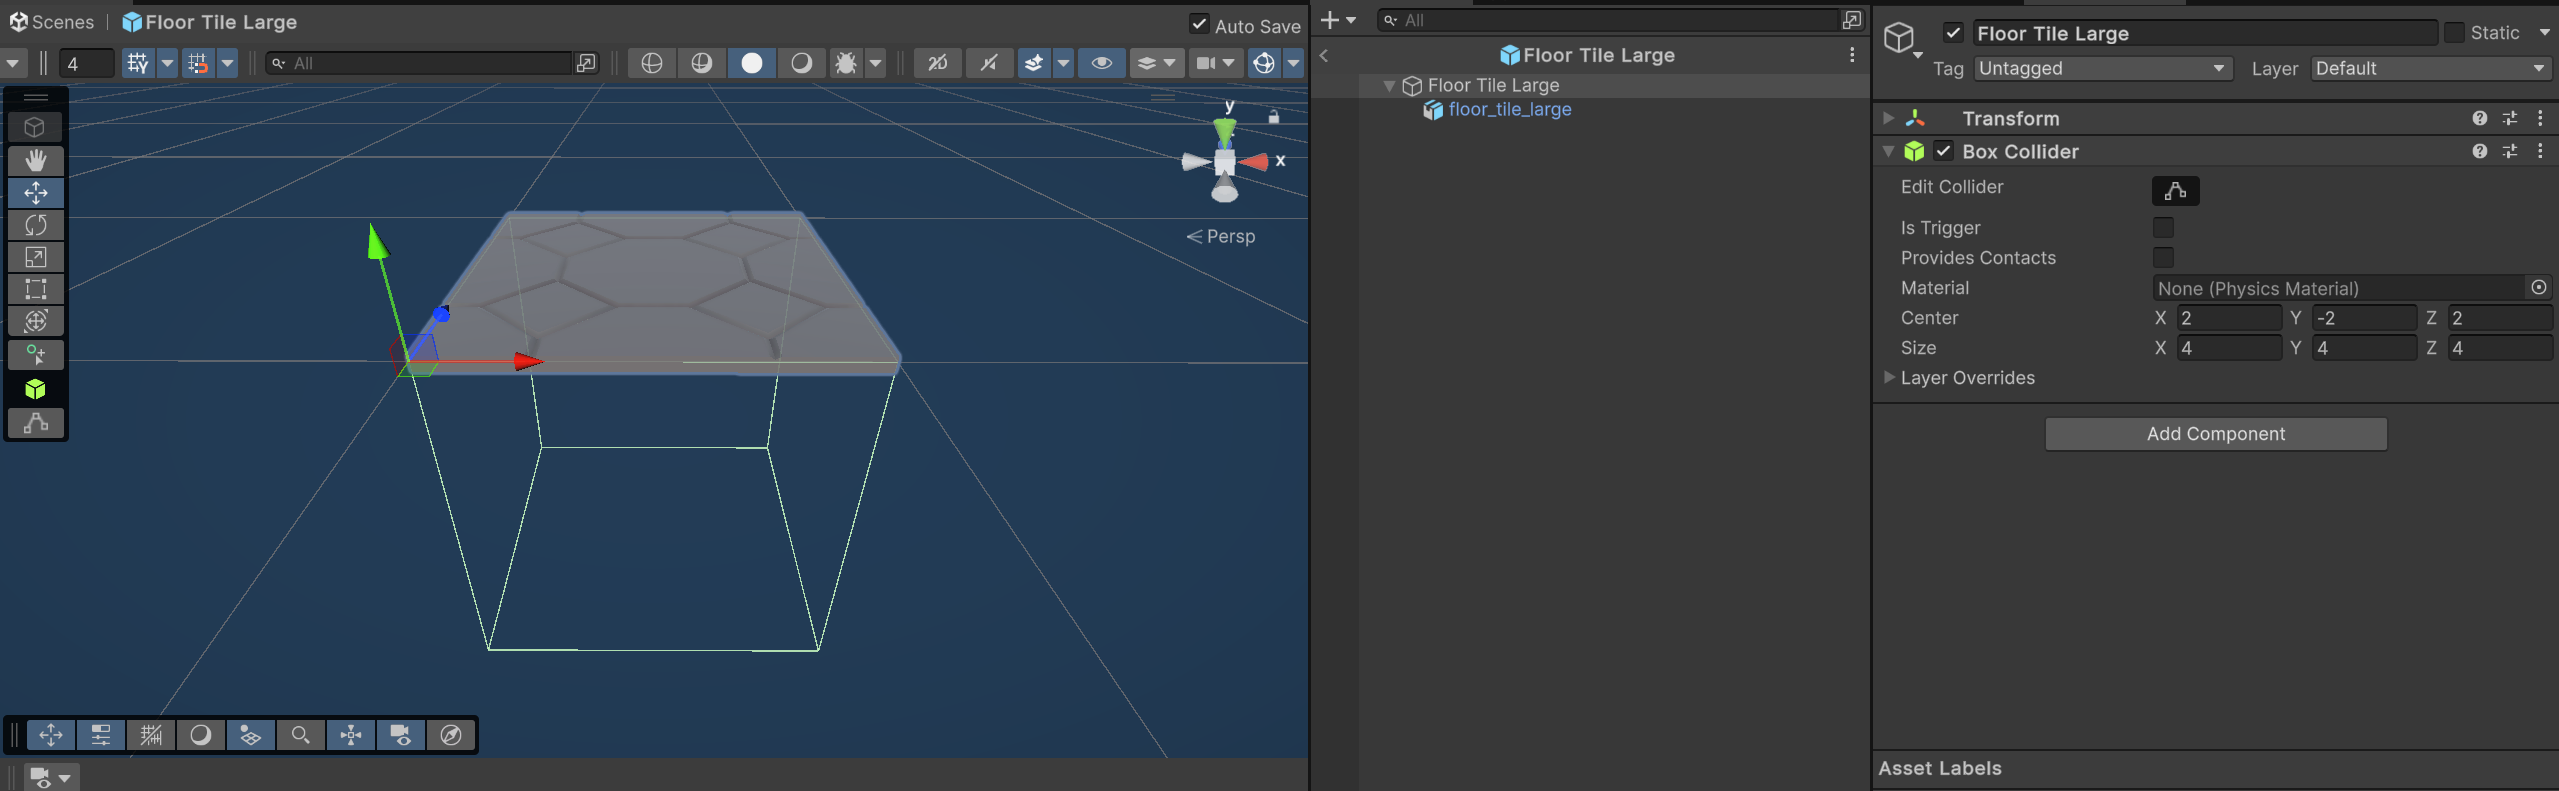Viewport: 2559px width, 791px height.
Task: Click the orientation gizmo Y axis cone
Action: 1225,131
